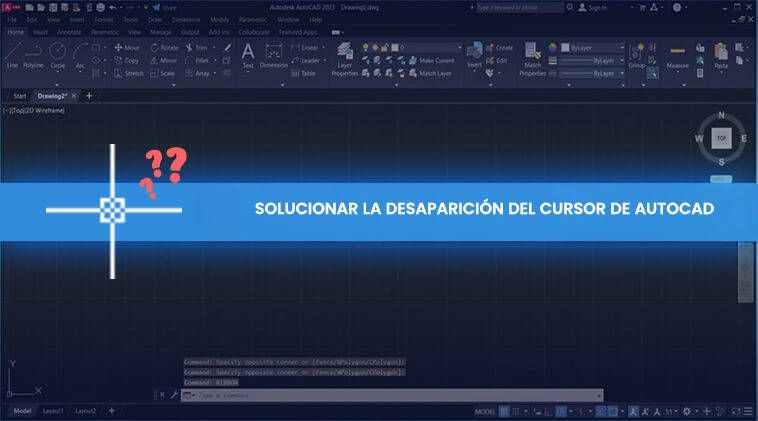Click Sign In
Viewport: 758px width, 421px height.
(593, 7)
